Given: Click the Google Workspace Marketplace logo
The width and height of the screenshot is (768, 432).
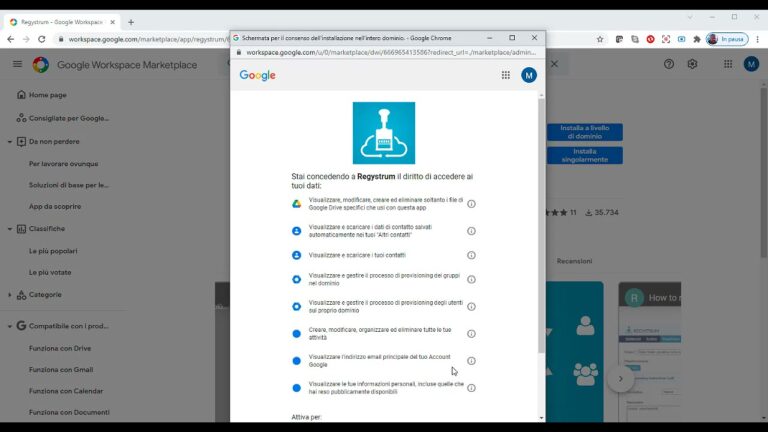Looking at the screenshot, I should pyautogui.click(x=41, y=65).
